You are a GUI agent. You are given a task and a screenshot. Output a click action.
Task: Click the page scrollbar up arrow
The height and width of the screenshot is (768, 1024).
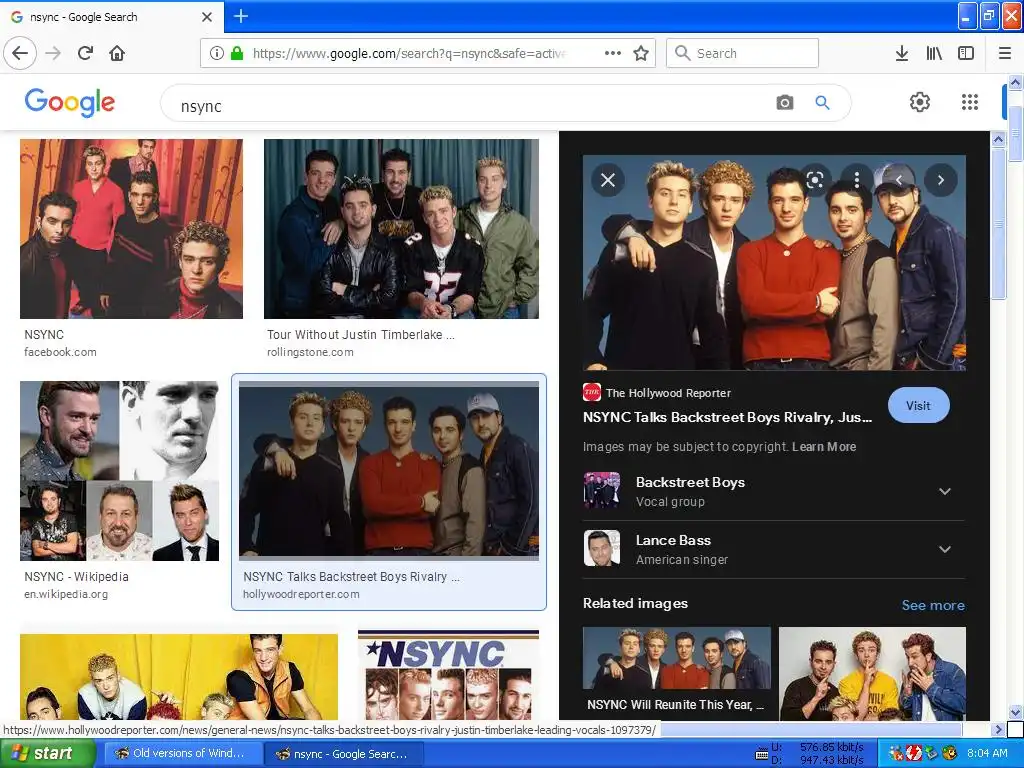[1015, 82]
